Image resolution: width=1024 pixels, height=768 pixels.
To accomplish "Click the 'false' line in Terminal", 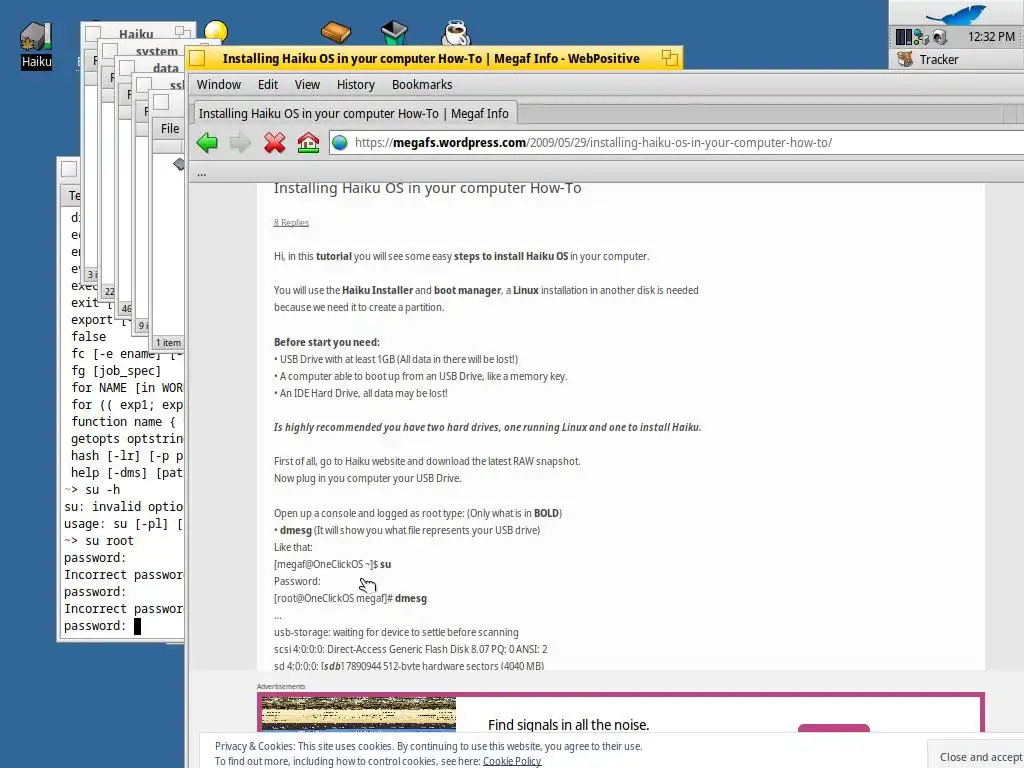I will [x=88, y=336].
